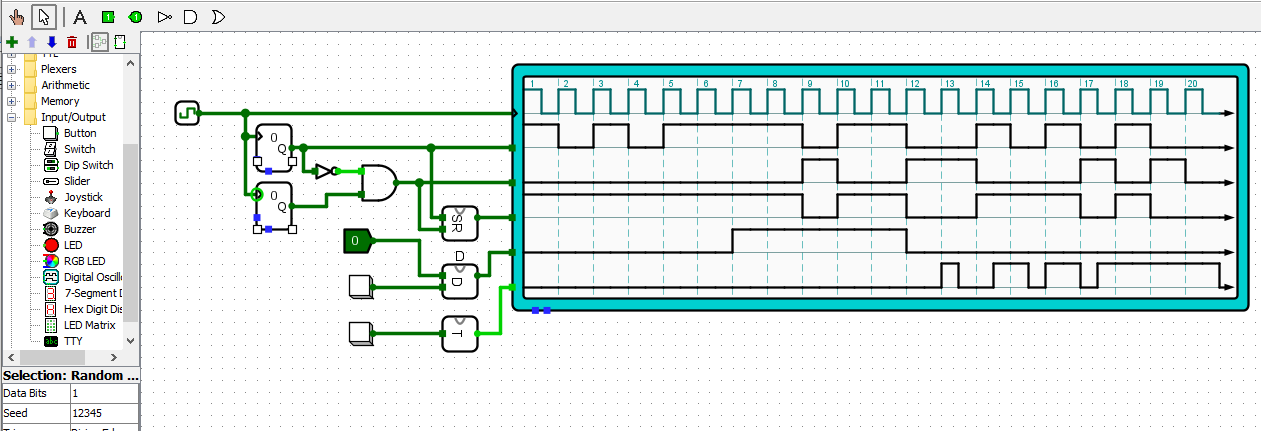Show circuit appearance view icon
Image resolution: width=1261 pixels, height=431 pixels.
120,42
